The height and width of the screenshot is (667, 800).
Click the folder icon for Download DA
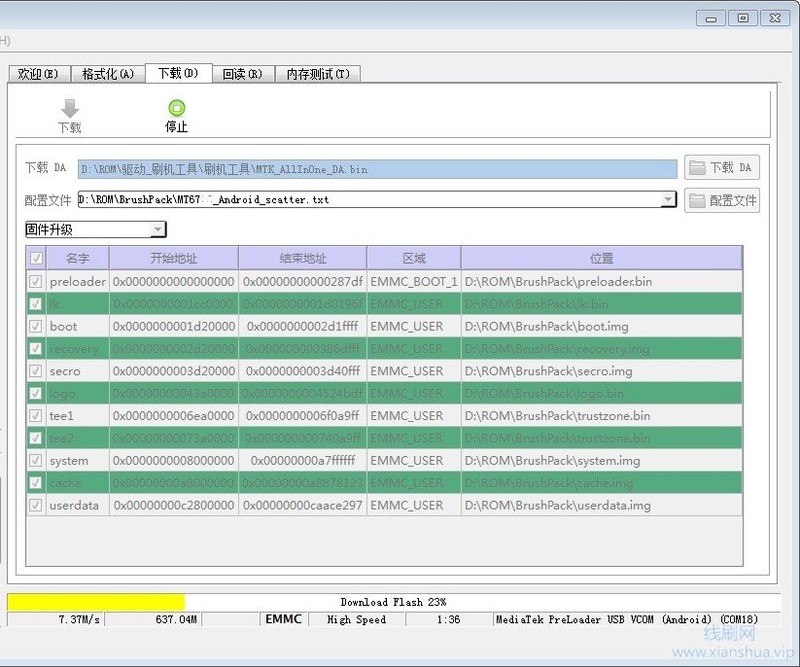pyautogui.click(x=698, y=168)
